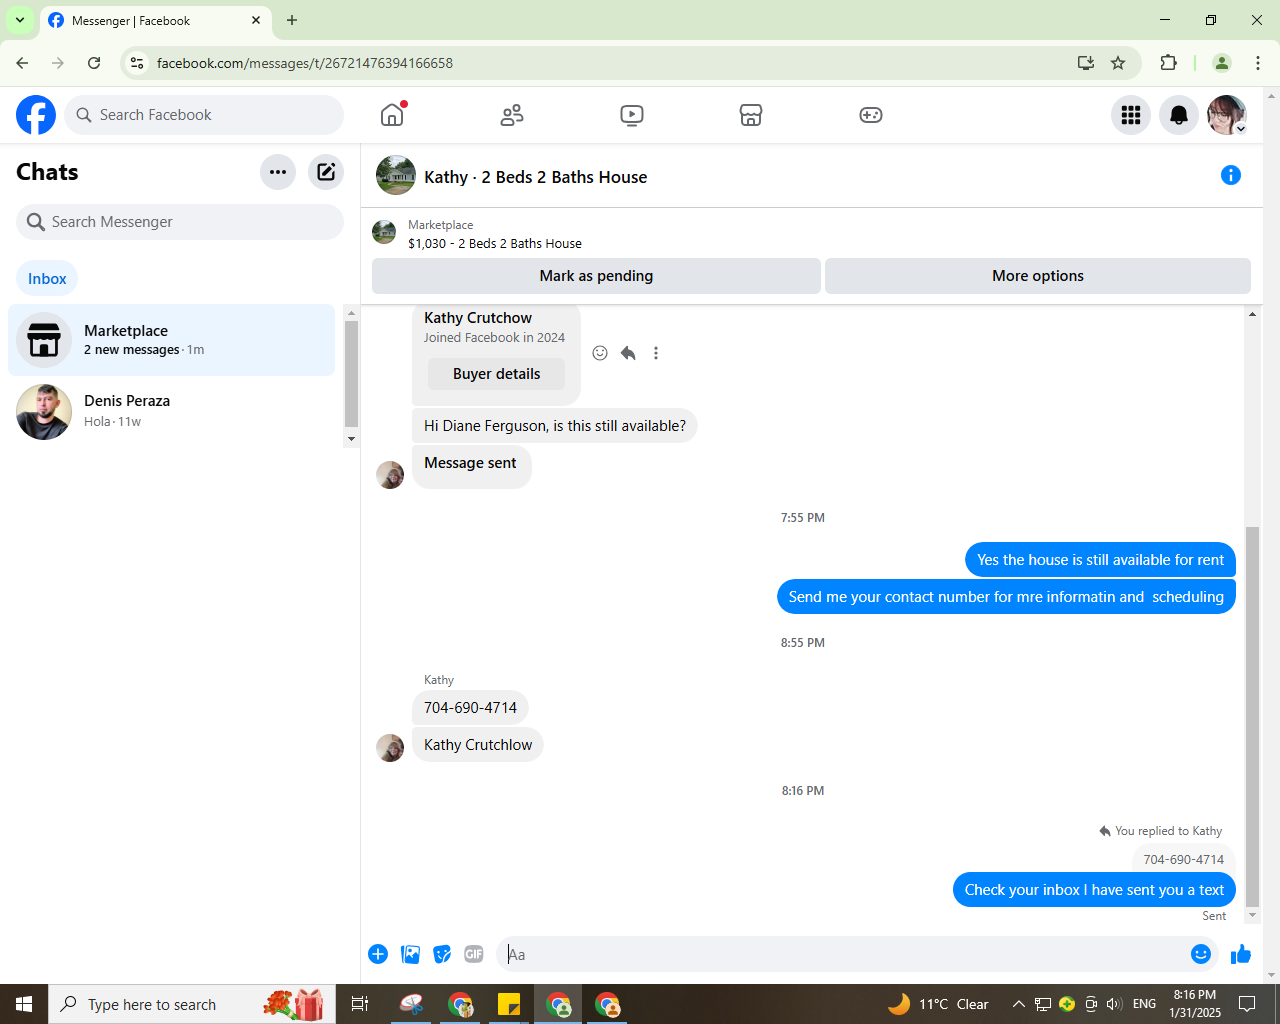Choose a GIF icon in composer
The width and height of the screenshot is (1280, 1024).
474,954
